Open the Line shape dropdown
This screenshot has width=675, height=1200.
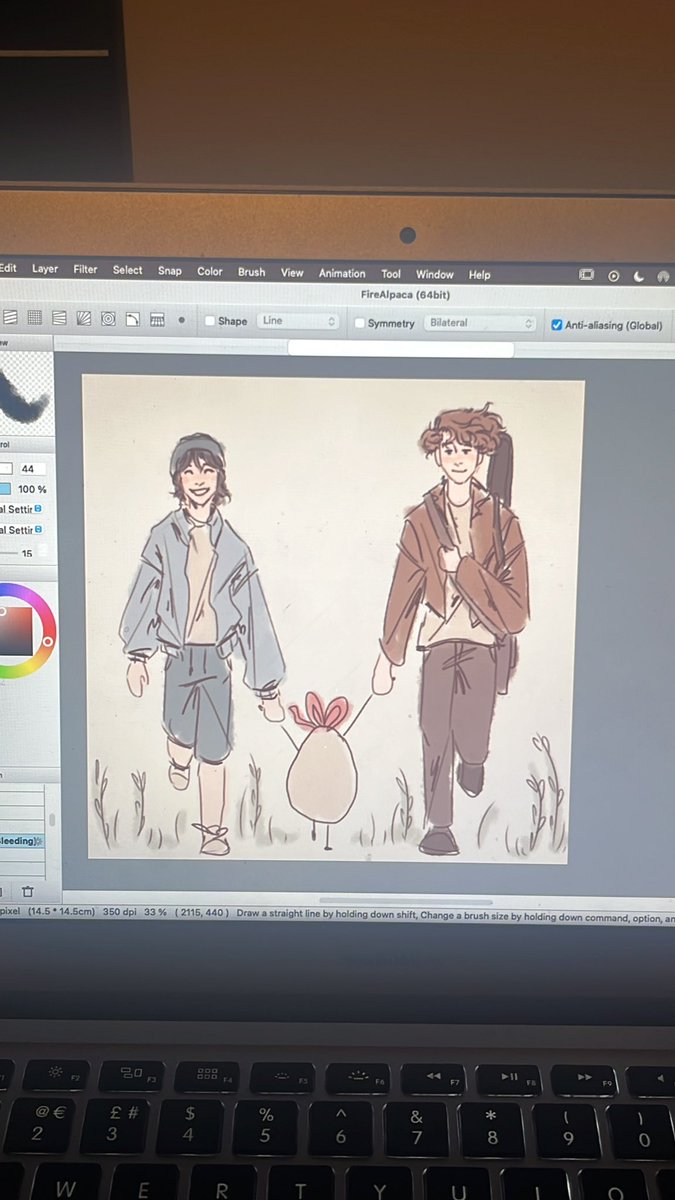click(x=299, y=321)
